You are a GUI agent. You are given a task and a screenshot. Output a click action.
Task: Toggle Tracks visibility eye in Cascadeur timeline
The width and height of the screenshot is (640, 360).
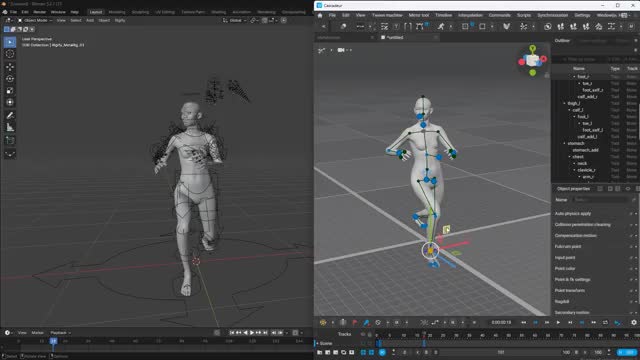362,334
